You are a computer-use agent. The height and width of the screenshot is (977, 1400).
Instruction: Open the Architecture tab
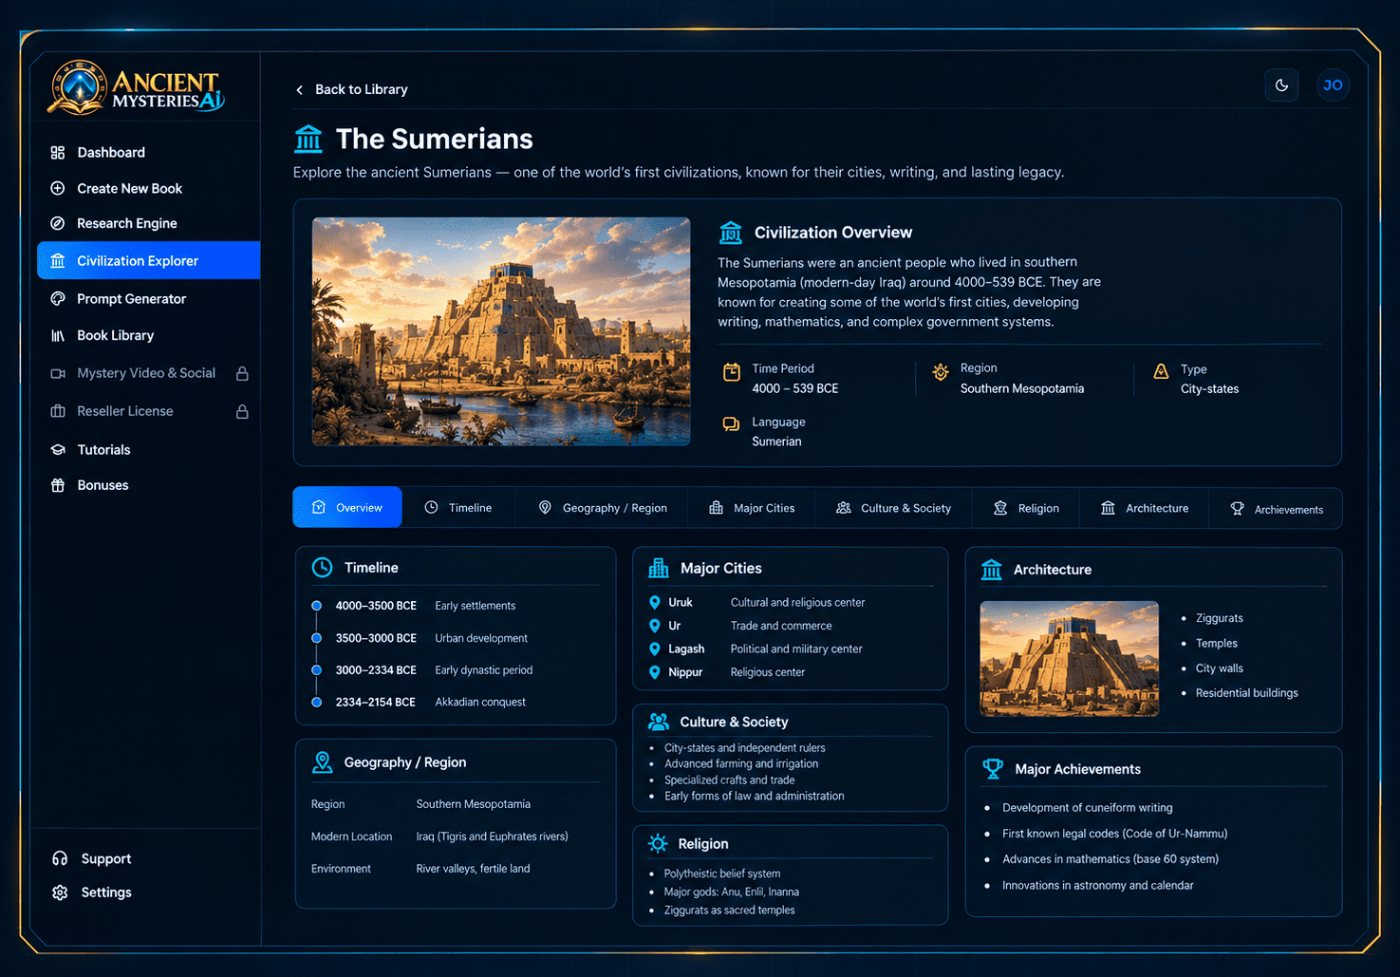click(1144, 508)
